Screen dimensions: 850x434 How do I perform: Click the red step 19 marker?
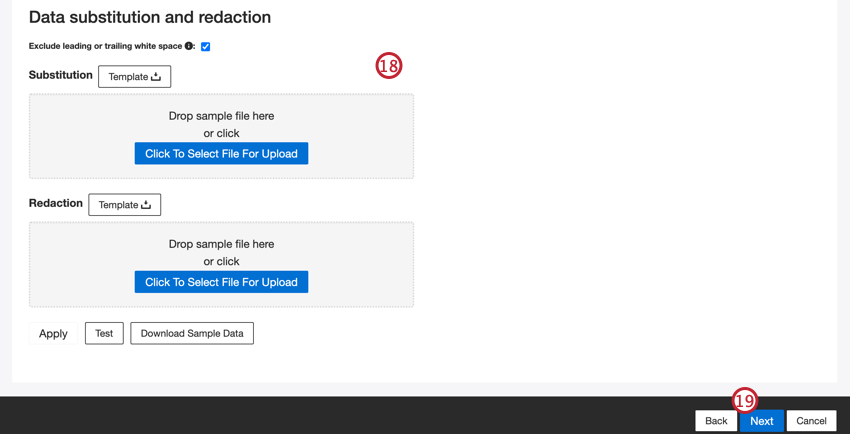745,400
